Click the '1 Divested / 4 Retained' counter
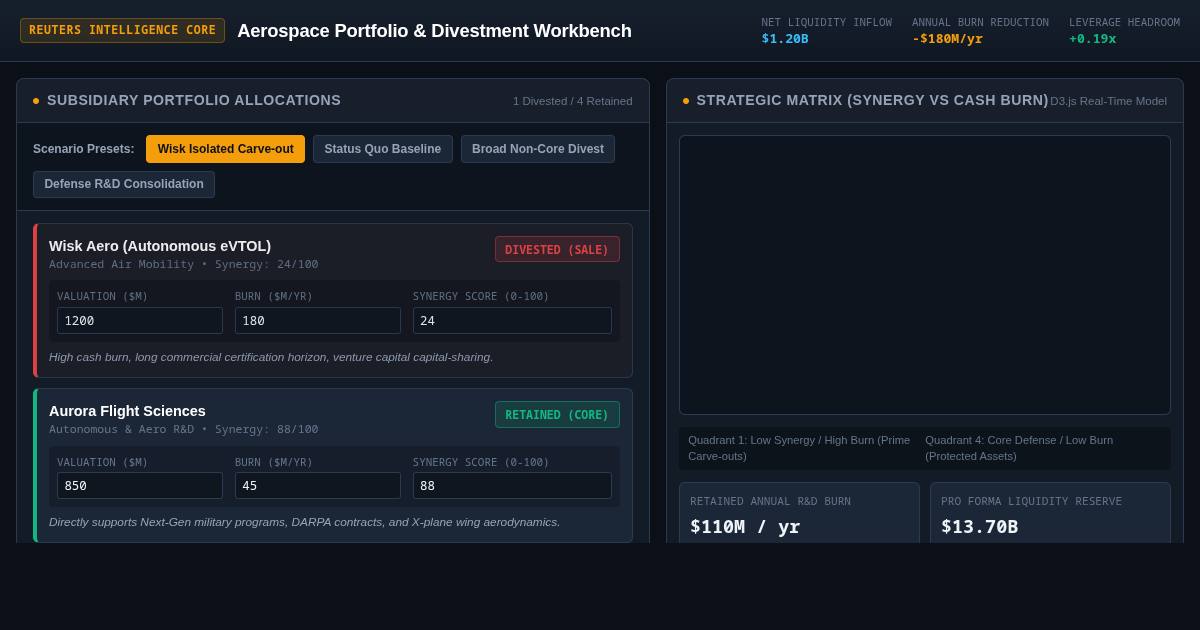 coord(573,101)
